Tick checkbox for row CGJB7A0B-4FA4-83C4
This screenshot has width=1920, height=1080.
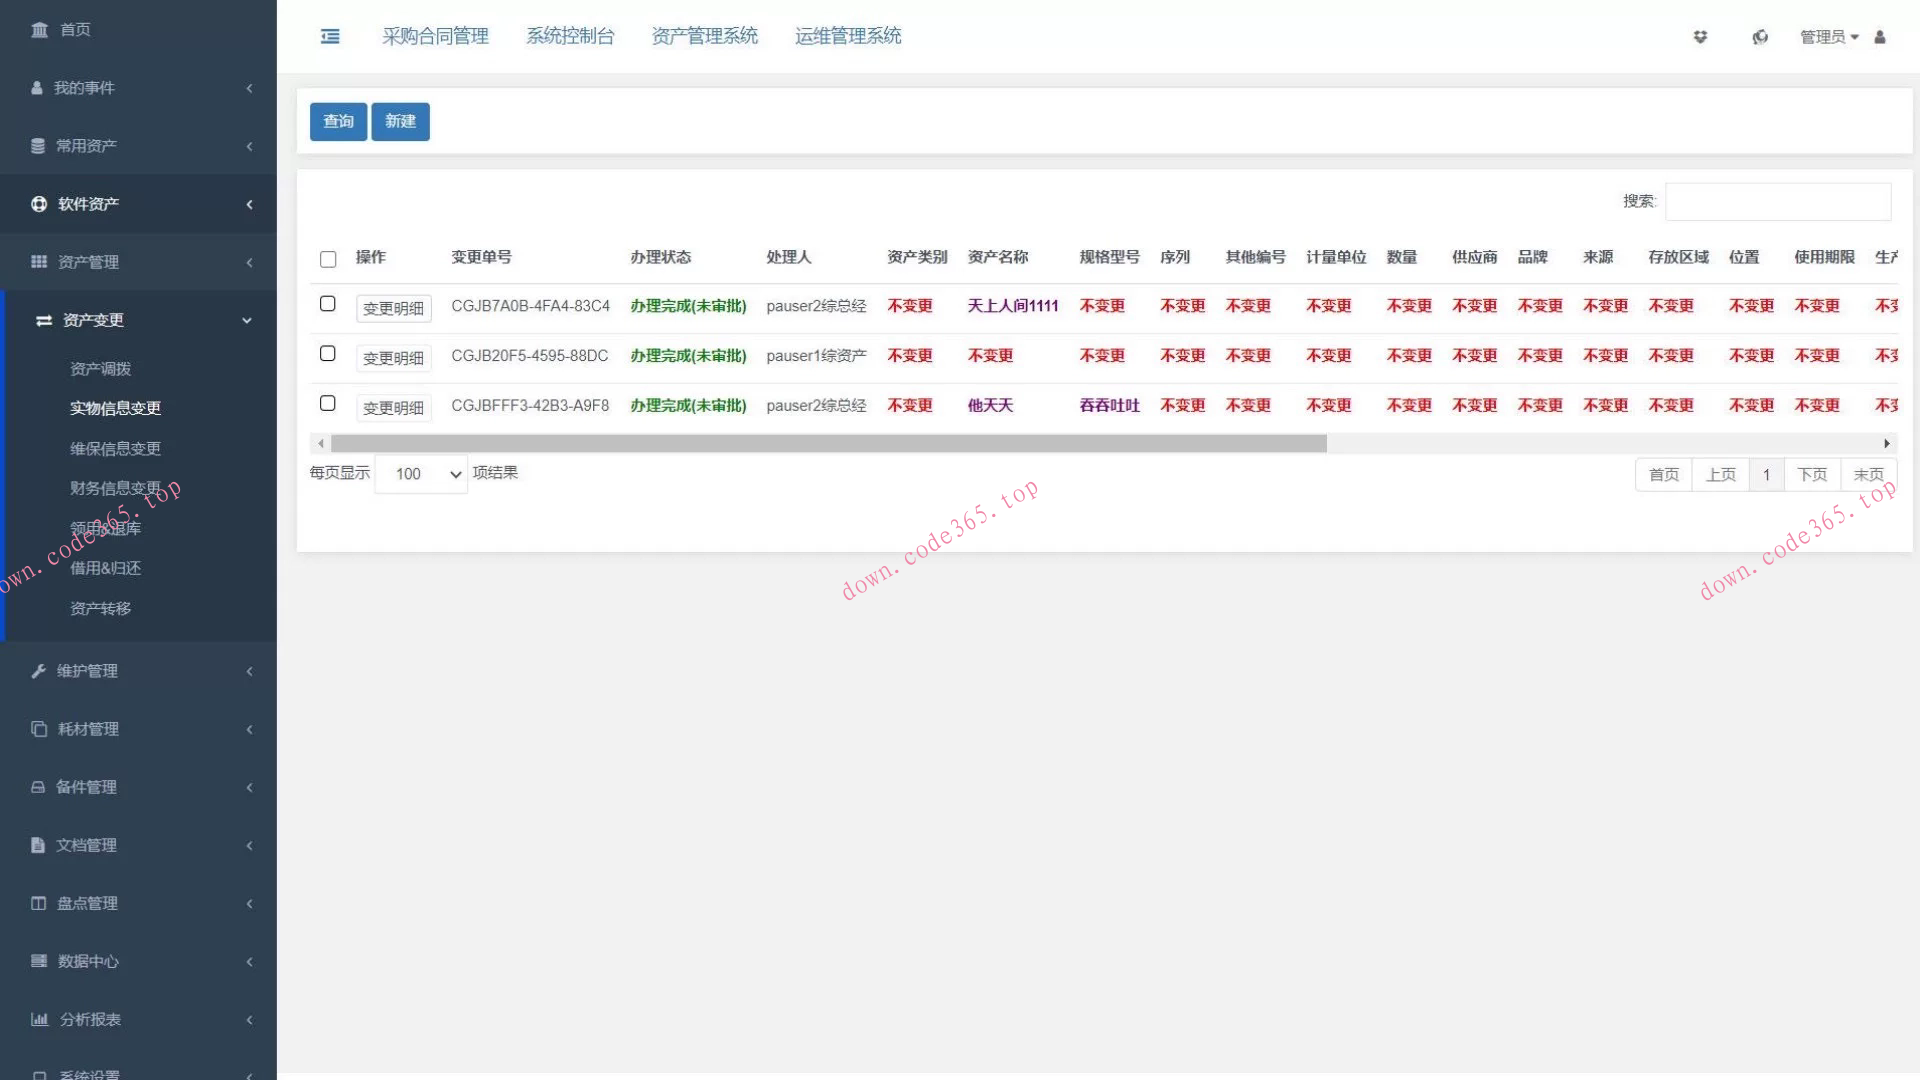coord(327,304)
